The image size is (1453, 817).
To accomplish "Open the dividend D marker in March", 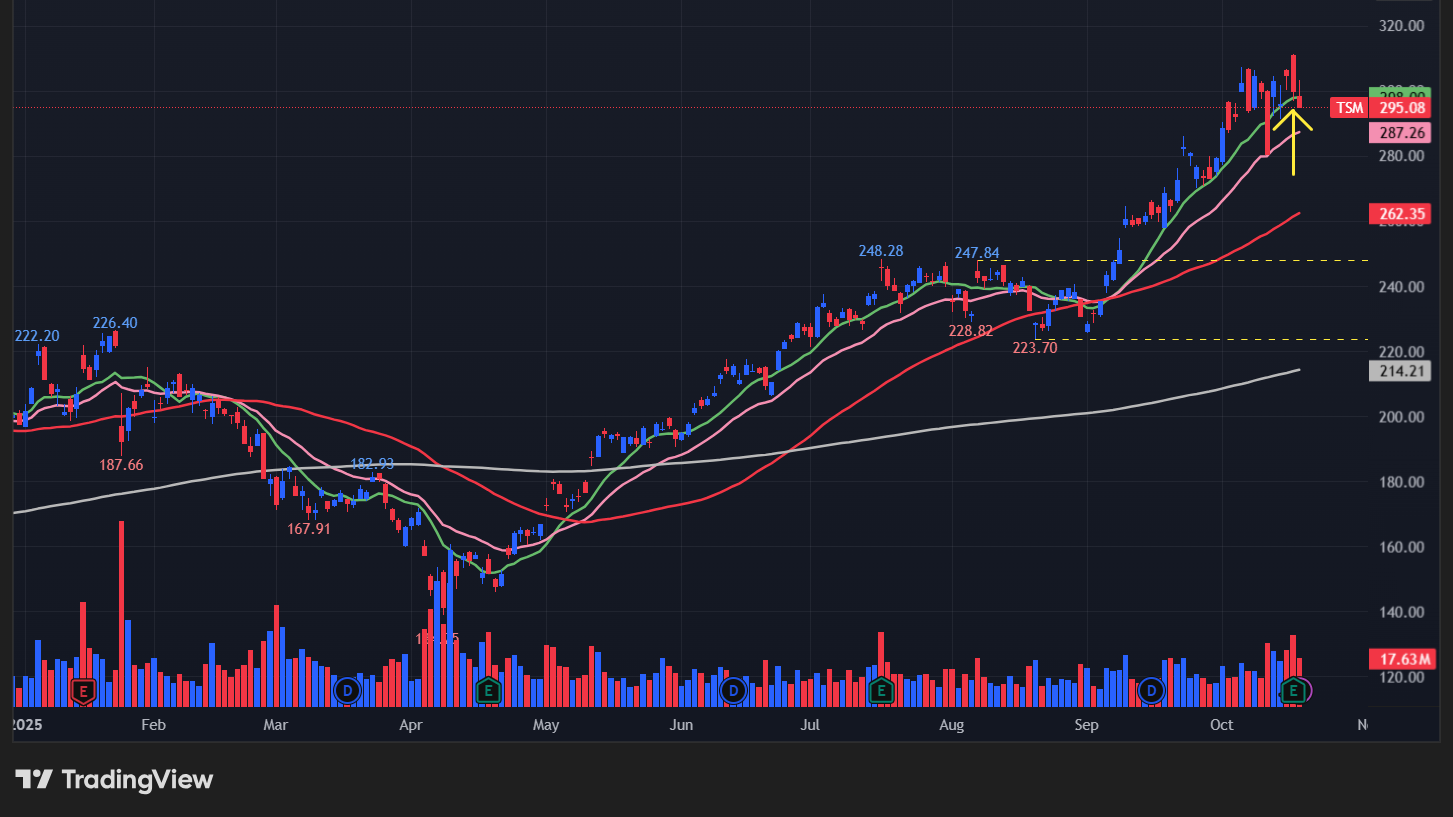I will point(347,690).
